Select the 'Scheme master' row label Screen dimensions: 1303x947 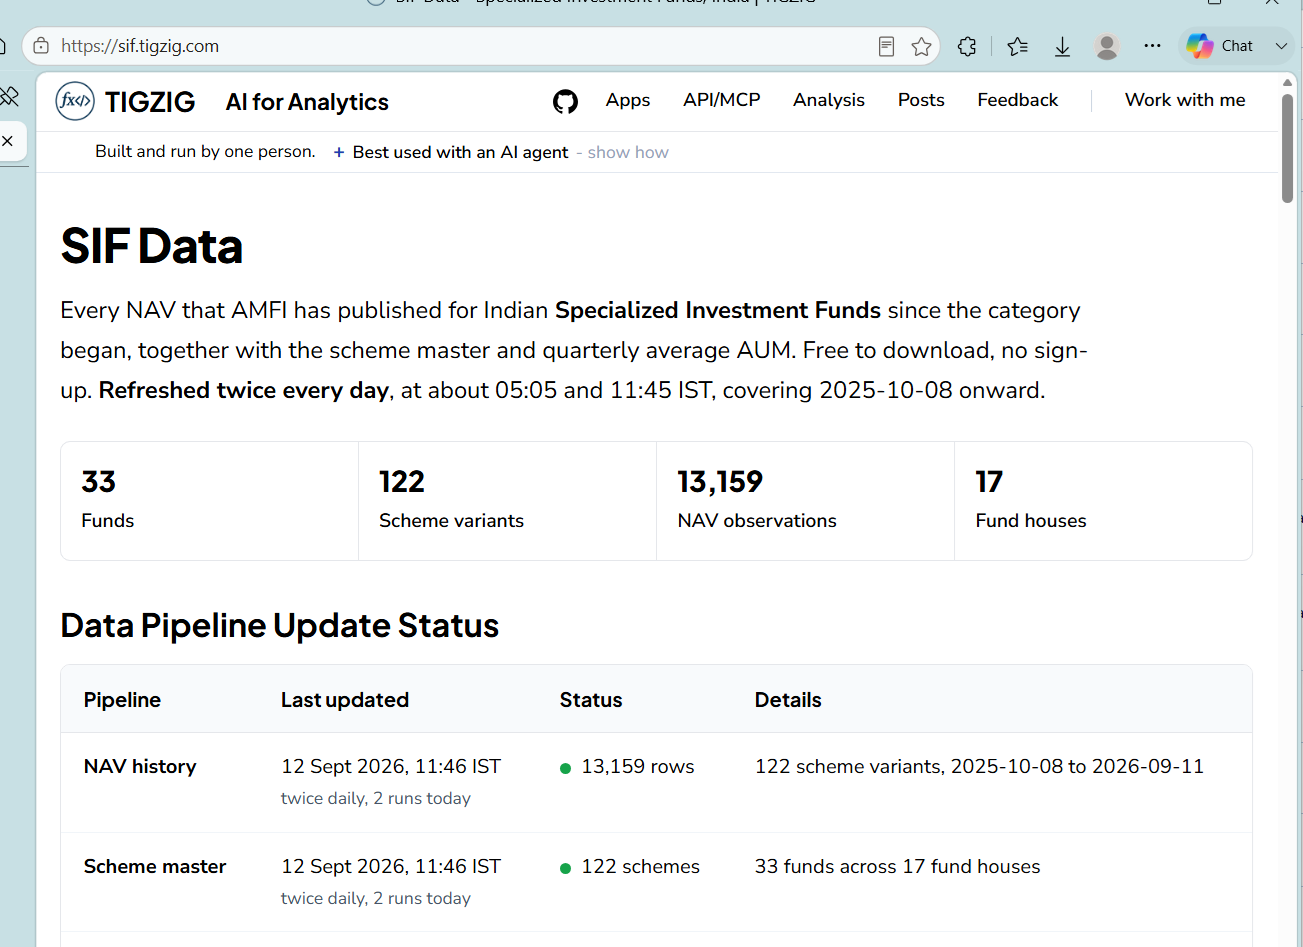point(155,866)
